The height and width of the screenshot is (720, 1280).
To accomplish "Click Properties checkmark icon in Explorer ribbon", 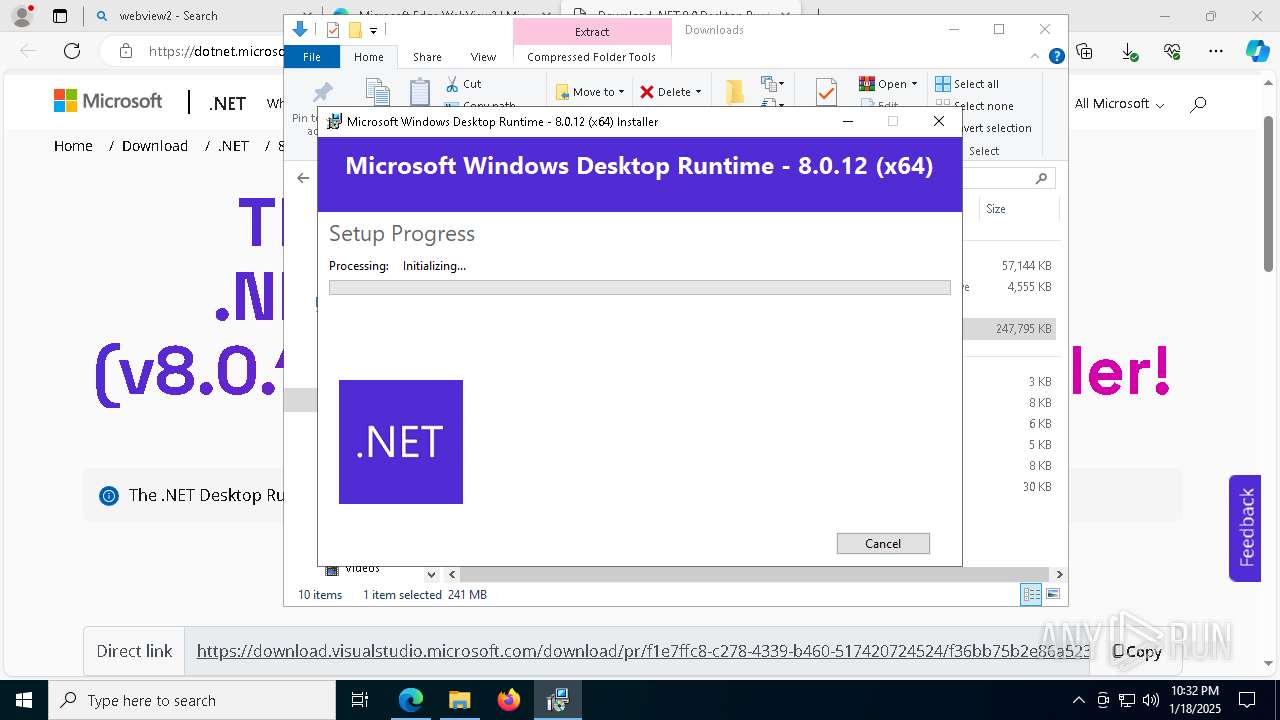I will pos(826,92).
